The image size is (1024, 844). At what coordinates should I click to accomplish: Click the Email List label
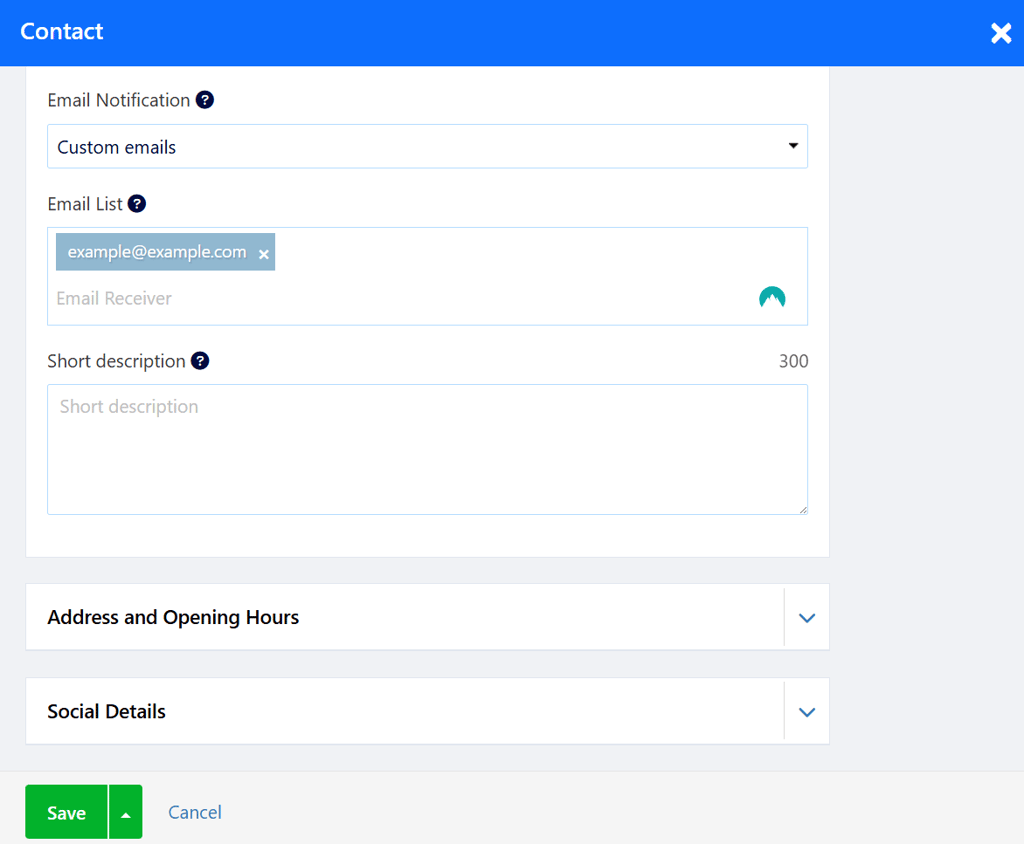(85, 204)
